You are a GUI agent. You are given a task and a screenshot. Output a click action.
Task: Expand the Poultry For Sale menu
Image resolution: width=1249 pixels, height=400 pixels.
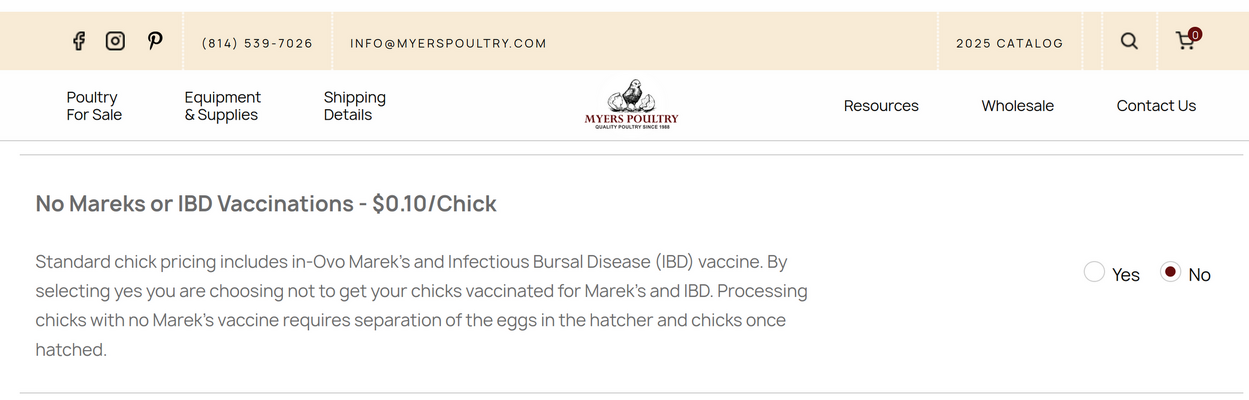94,106
